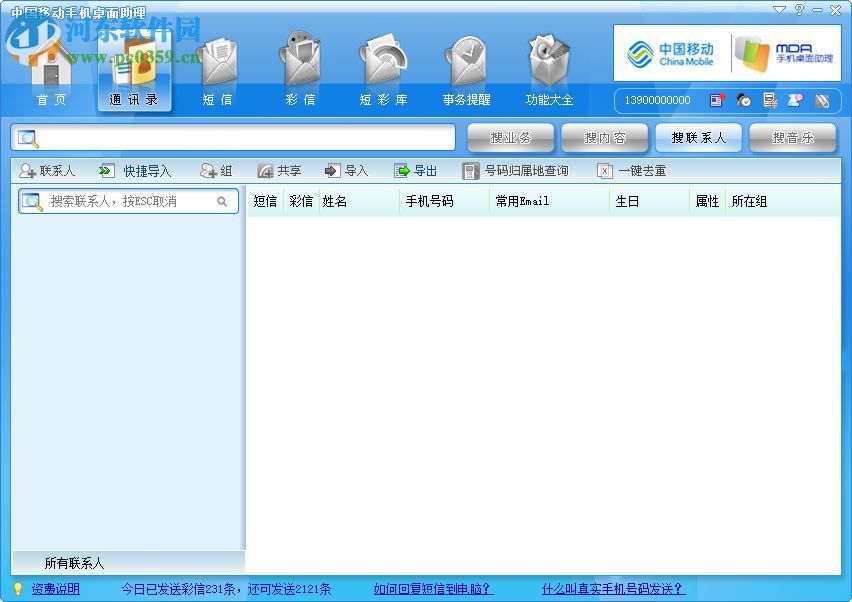Run 号码归属地查询 number location lookup
Screen dimensions: 852x602
coord(526,170)
